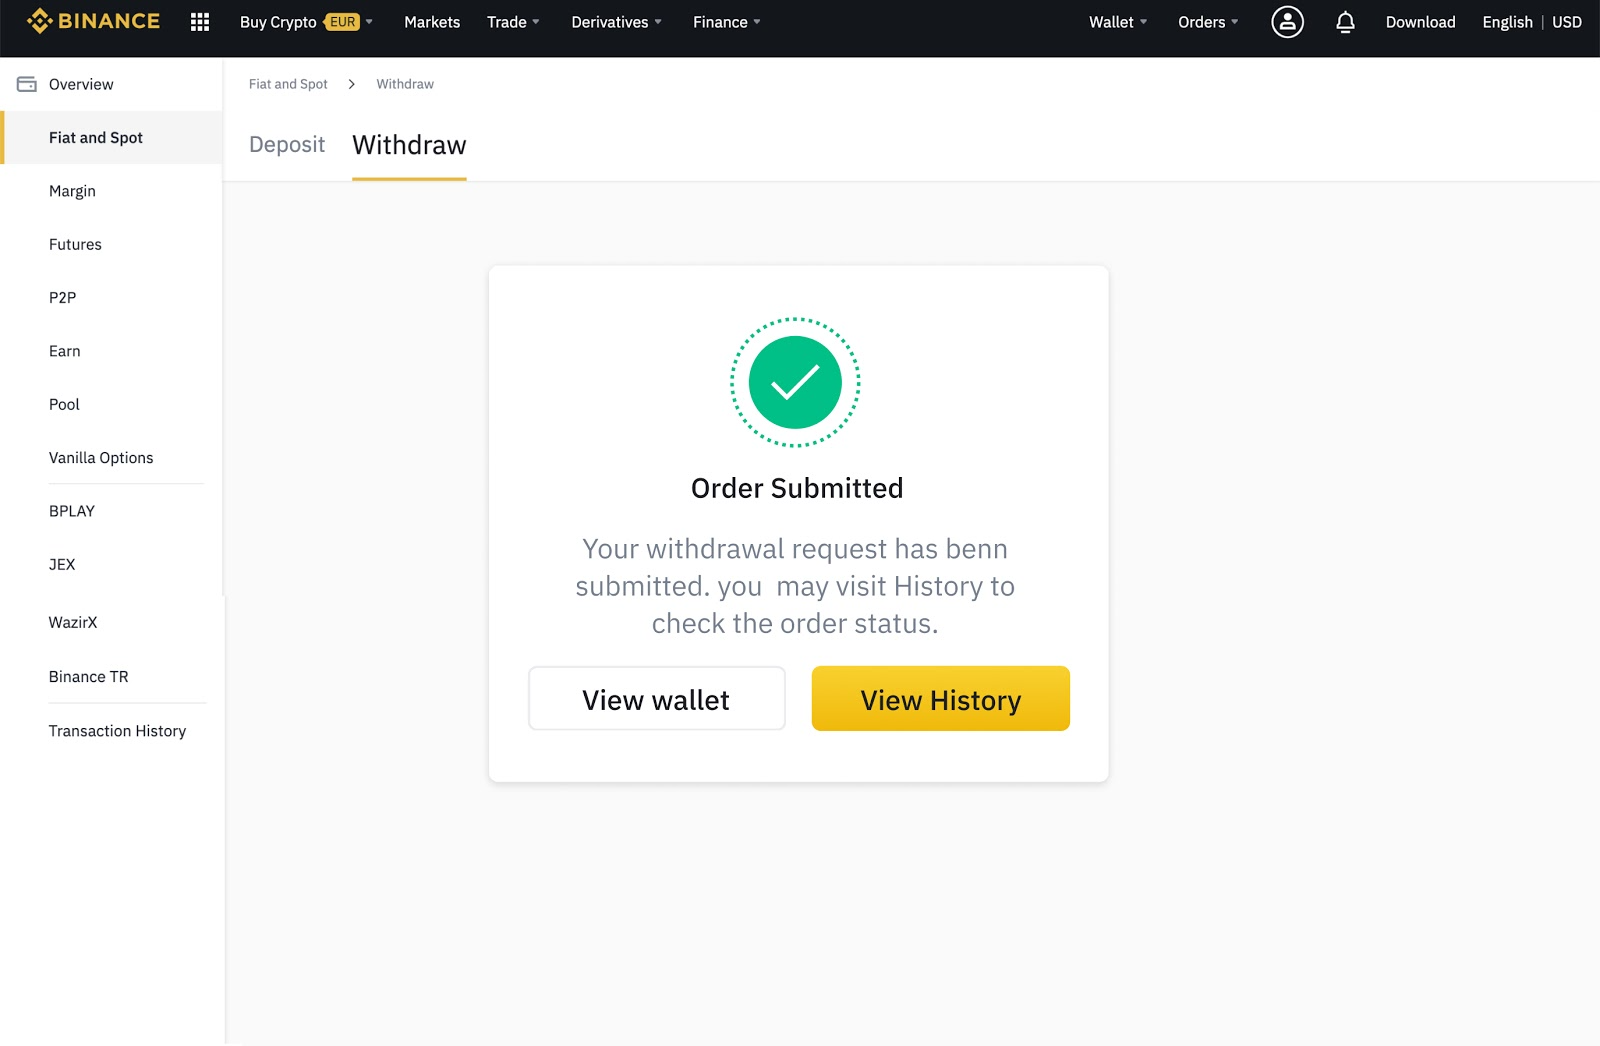Open the apps grid menu
The width and height of the screenshot is (1600, 1046).
[x=200, y=22]
